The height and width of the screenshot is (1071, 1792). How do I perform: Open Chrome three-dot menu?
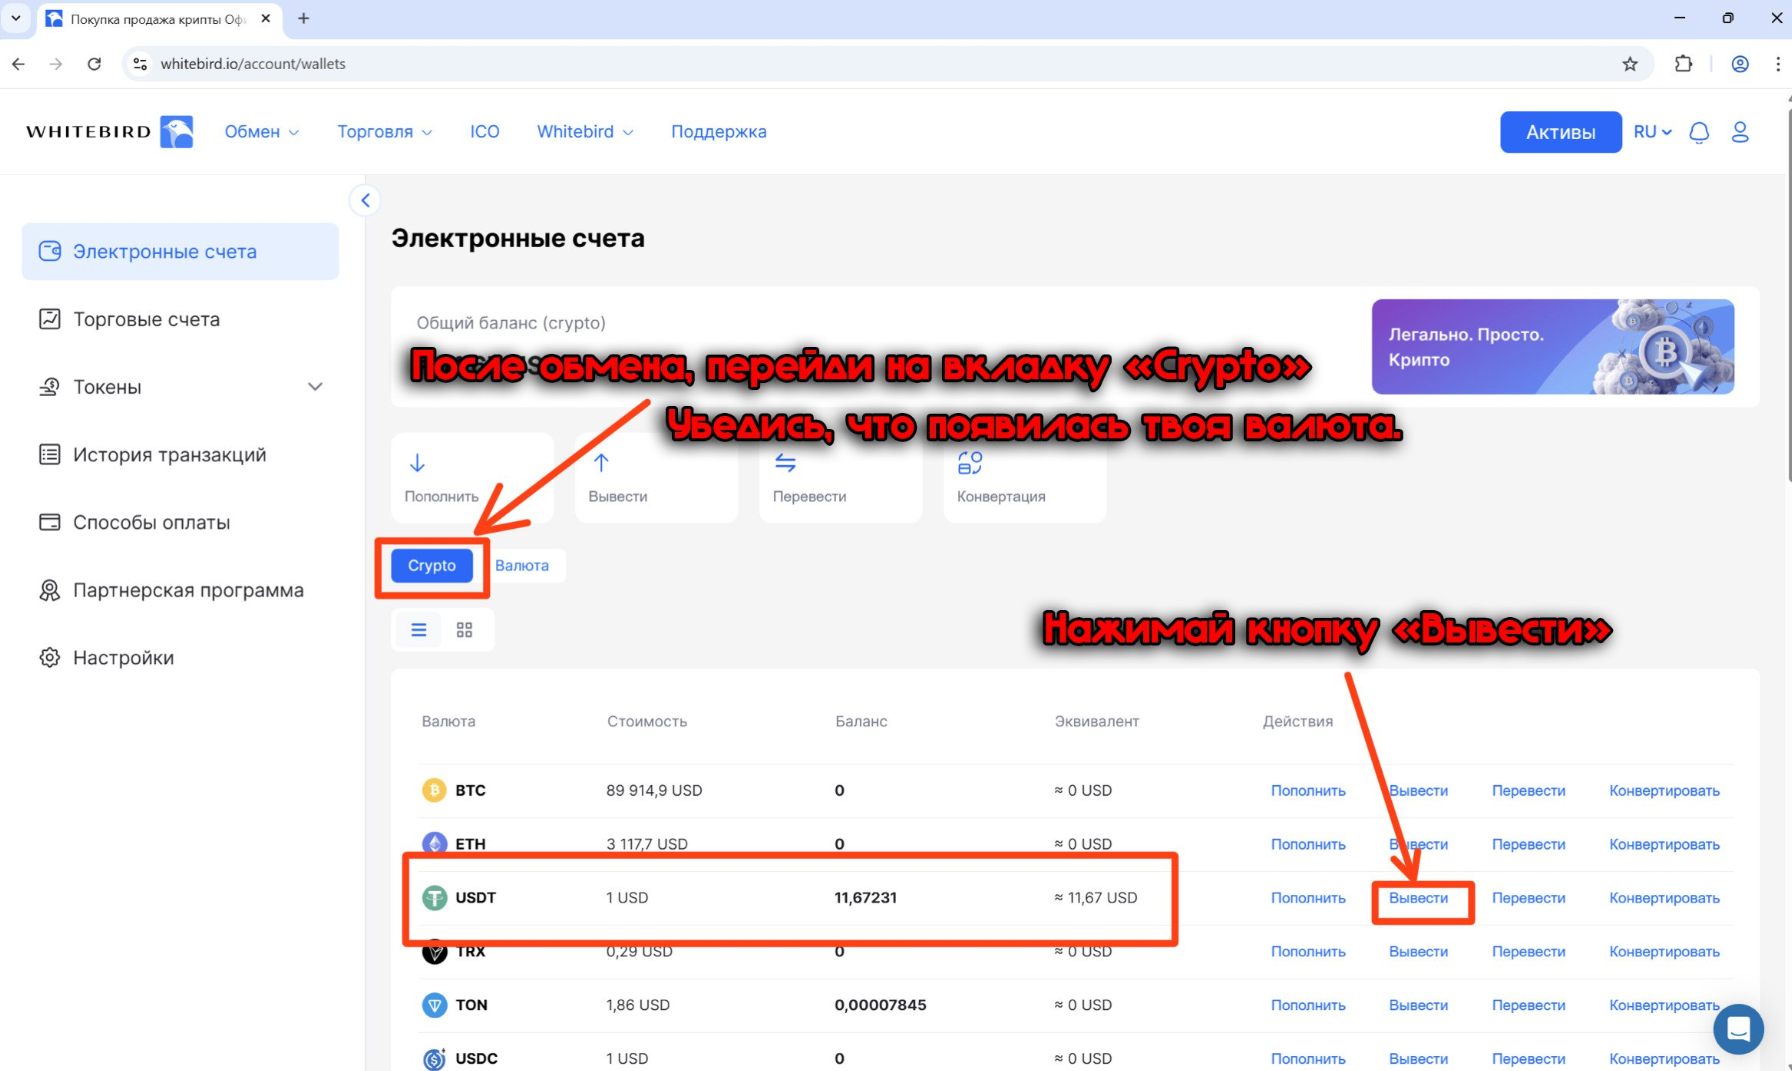coord(1777,64)
